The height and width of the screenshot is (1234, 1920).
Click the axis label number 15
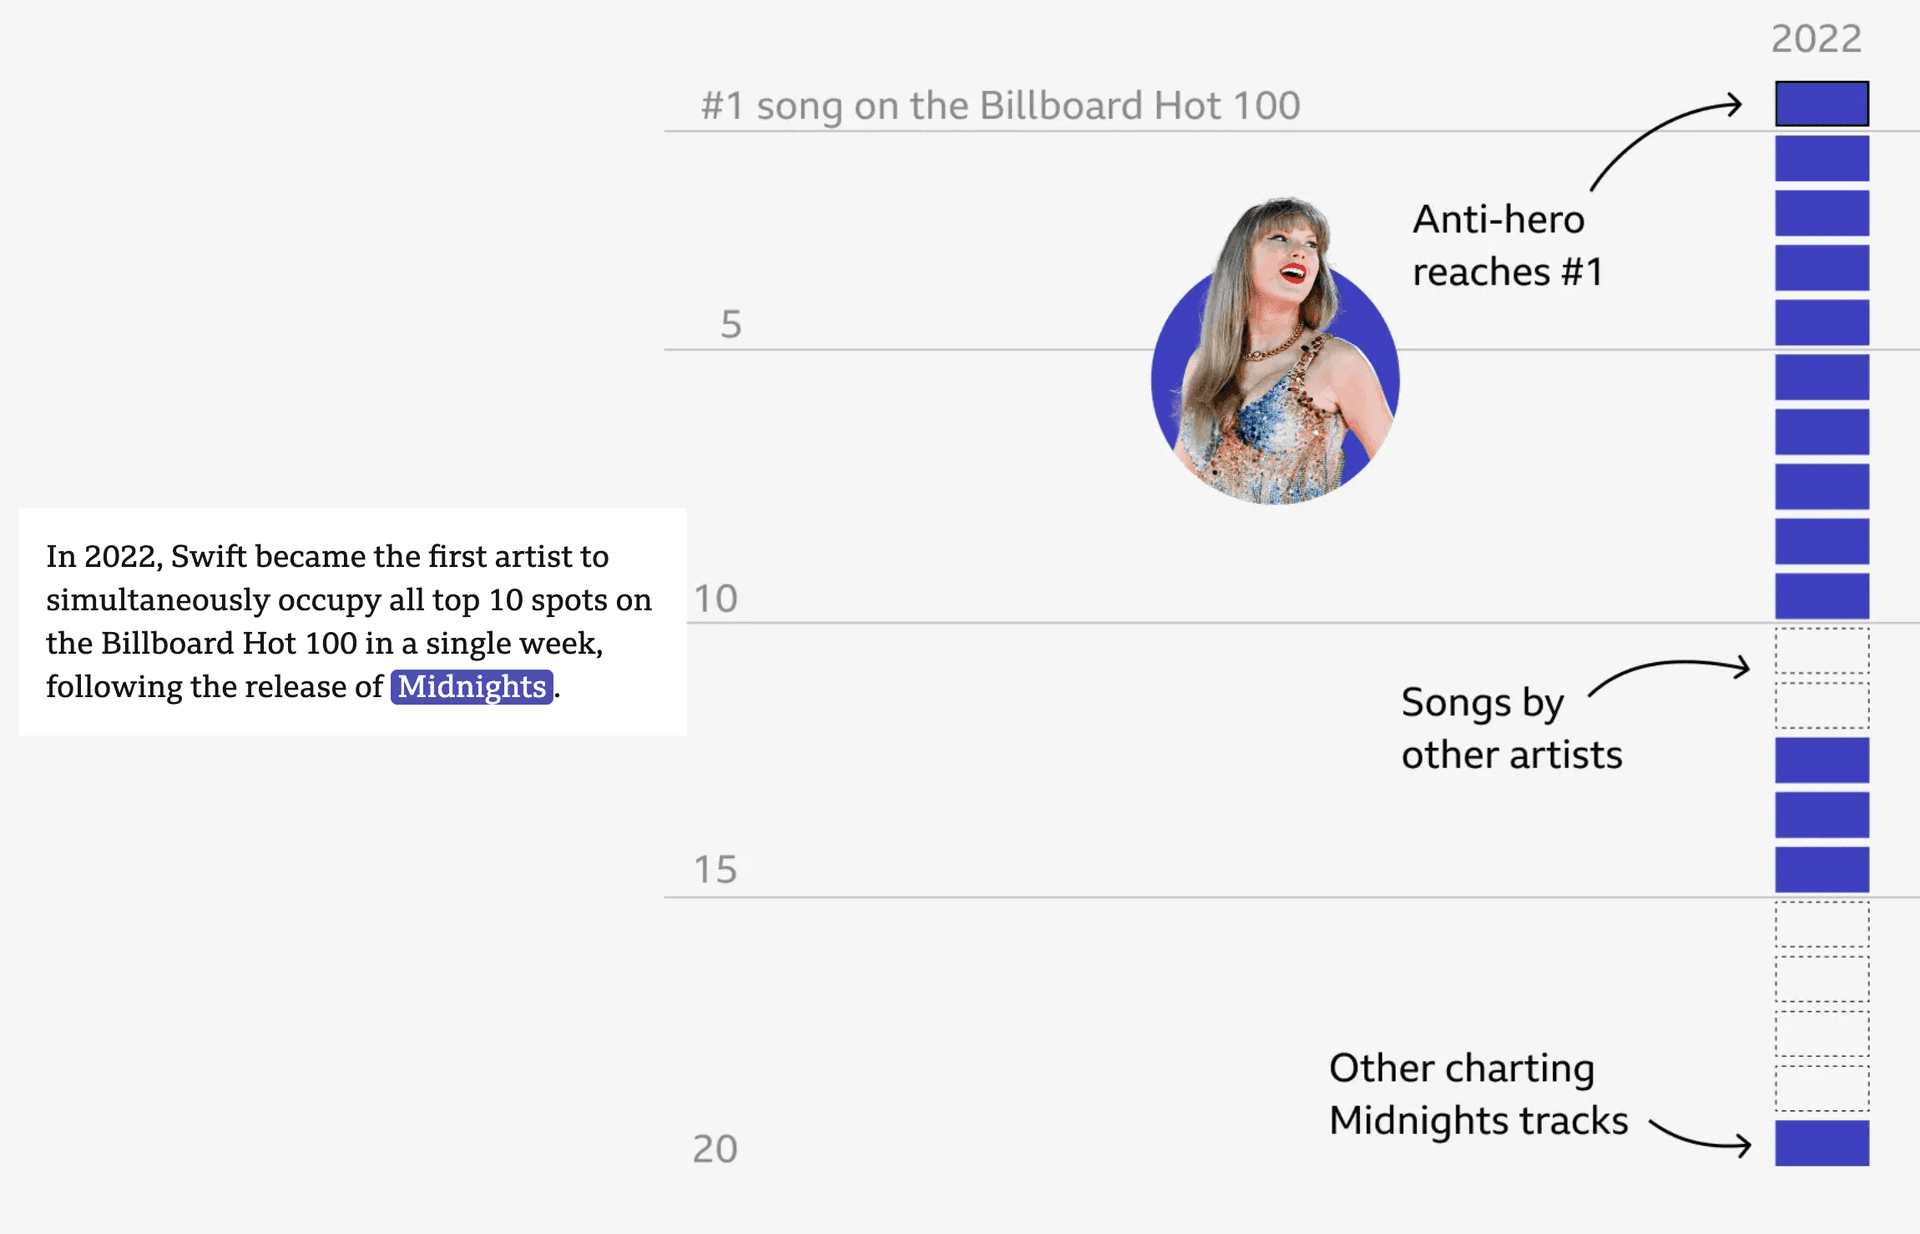716,870
